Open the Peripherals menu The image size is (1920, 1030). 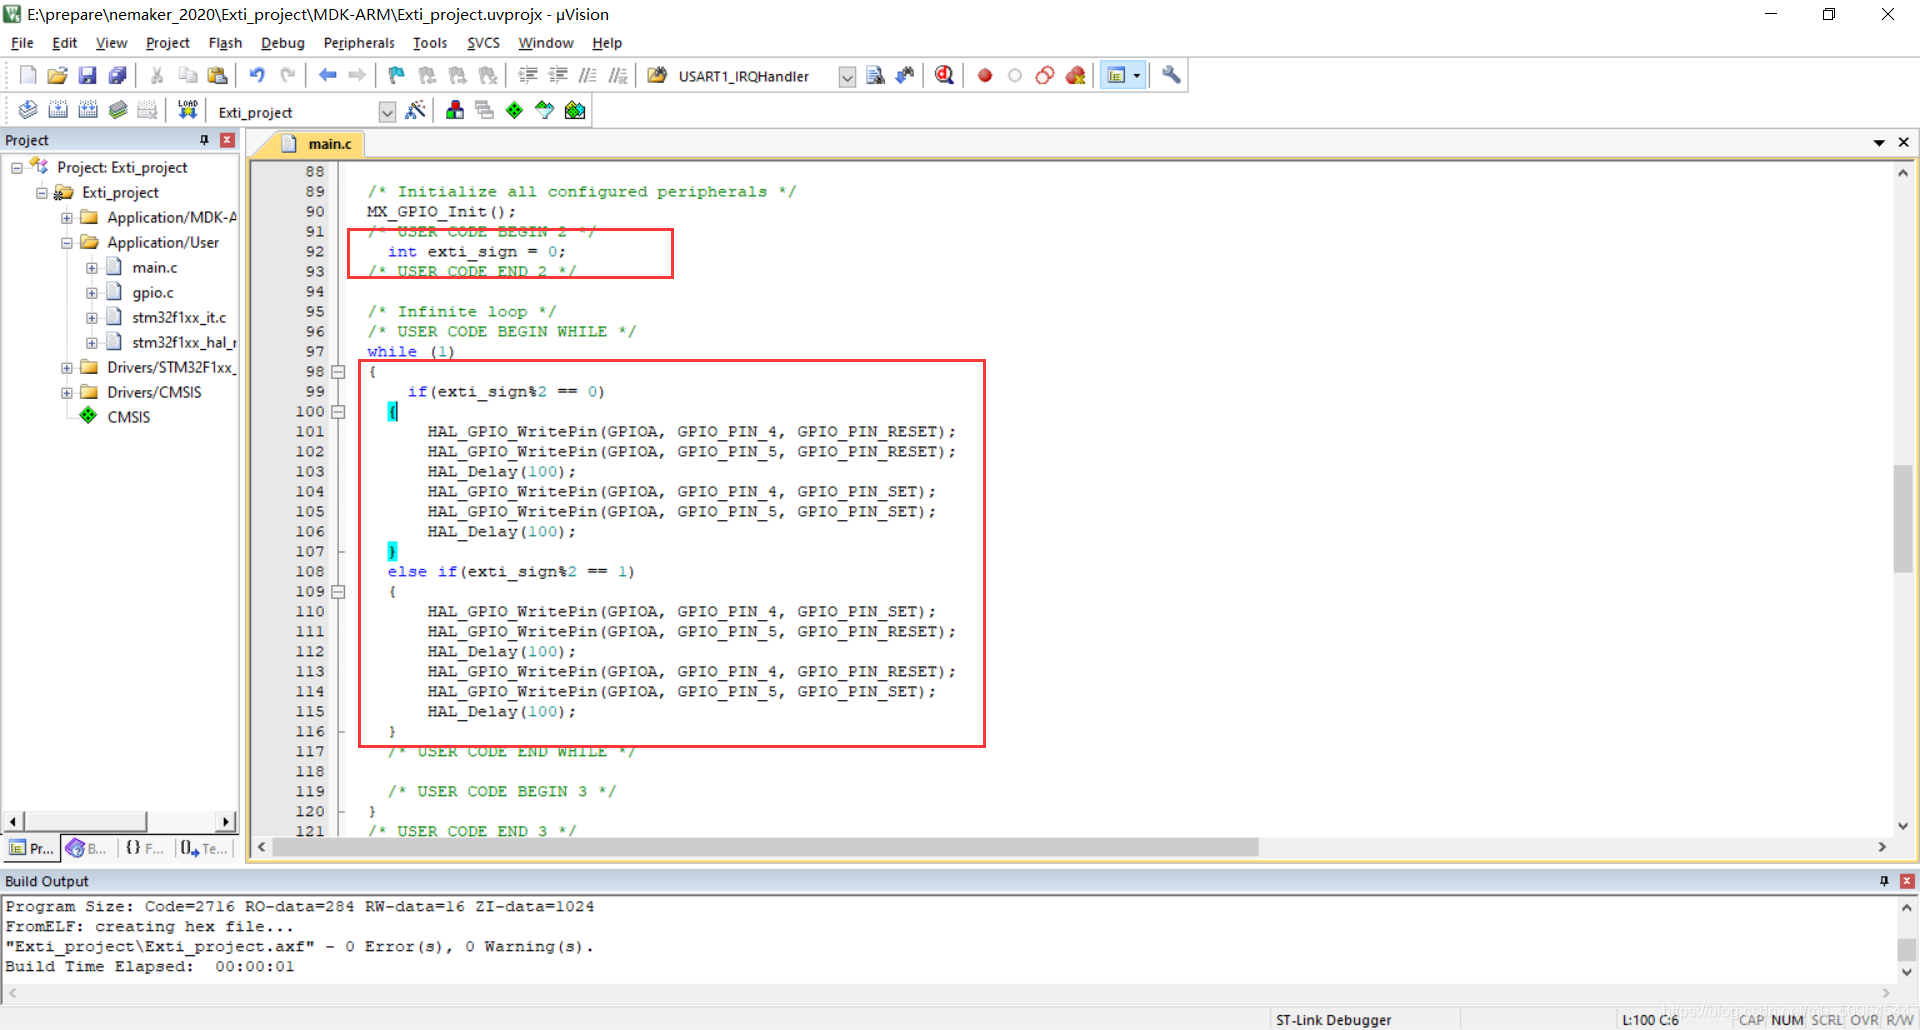(359, 43)
